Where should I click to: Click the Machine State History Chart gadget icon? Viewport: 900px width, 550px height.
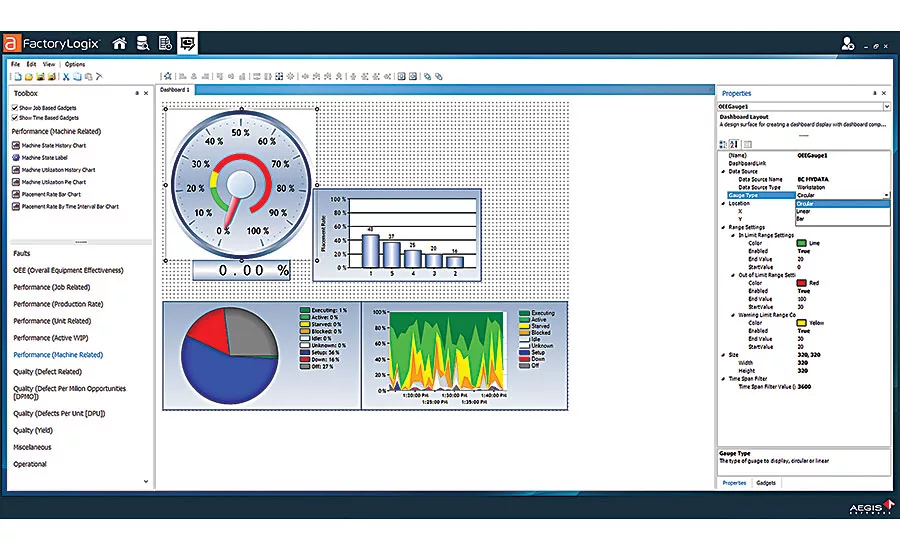point(16,145)
